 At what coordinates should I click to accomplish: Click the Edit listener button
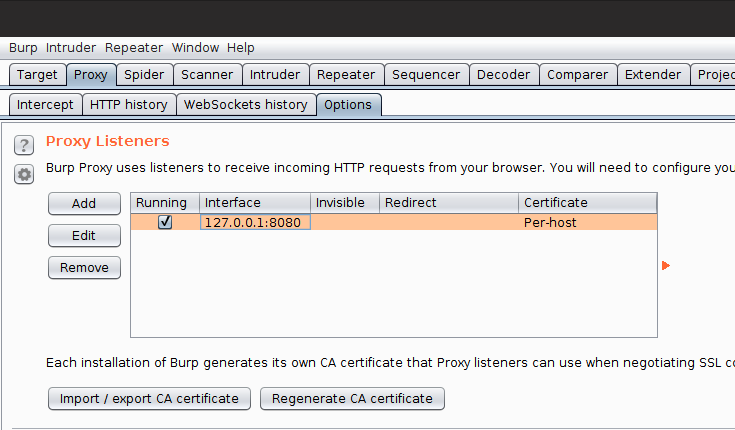coord(84,235)
